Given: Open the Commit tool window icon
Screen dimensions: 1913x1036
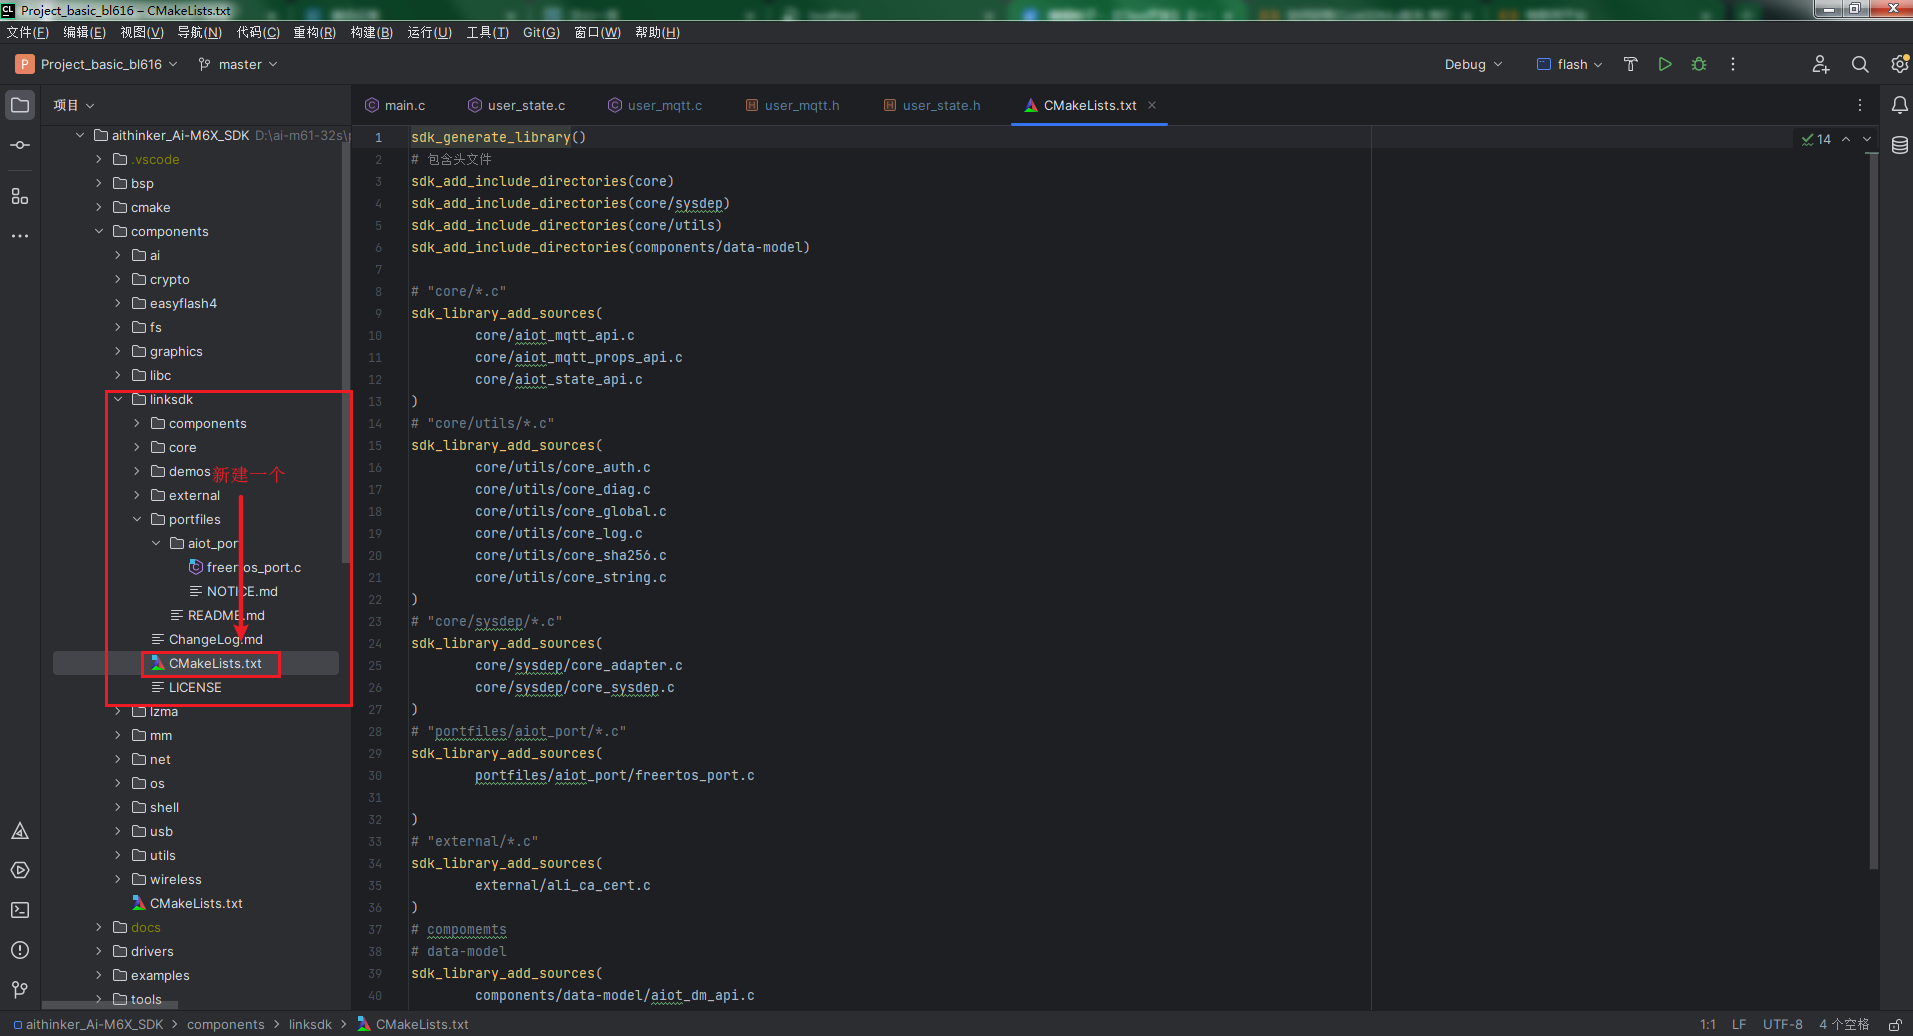Looking at the screenshot, I should coord(20,145).
